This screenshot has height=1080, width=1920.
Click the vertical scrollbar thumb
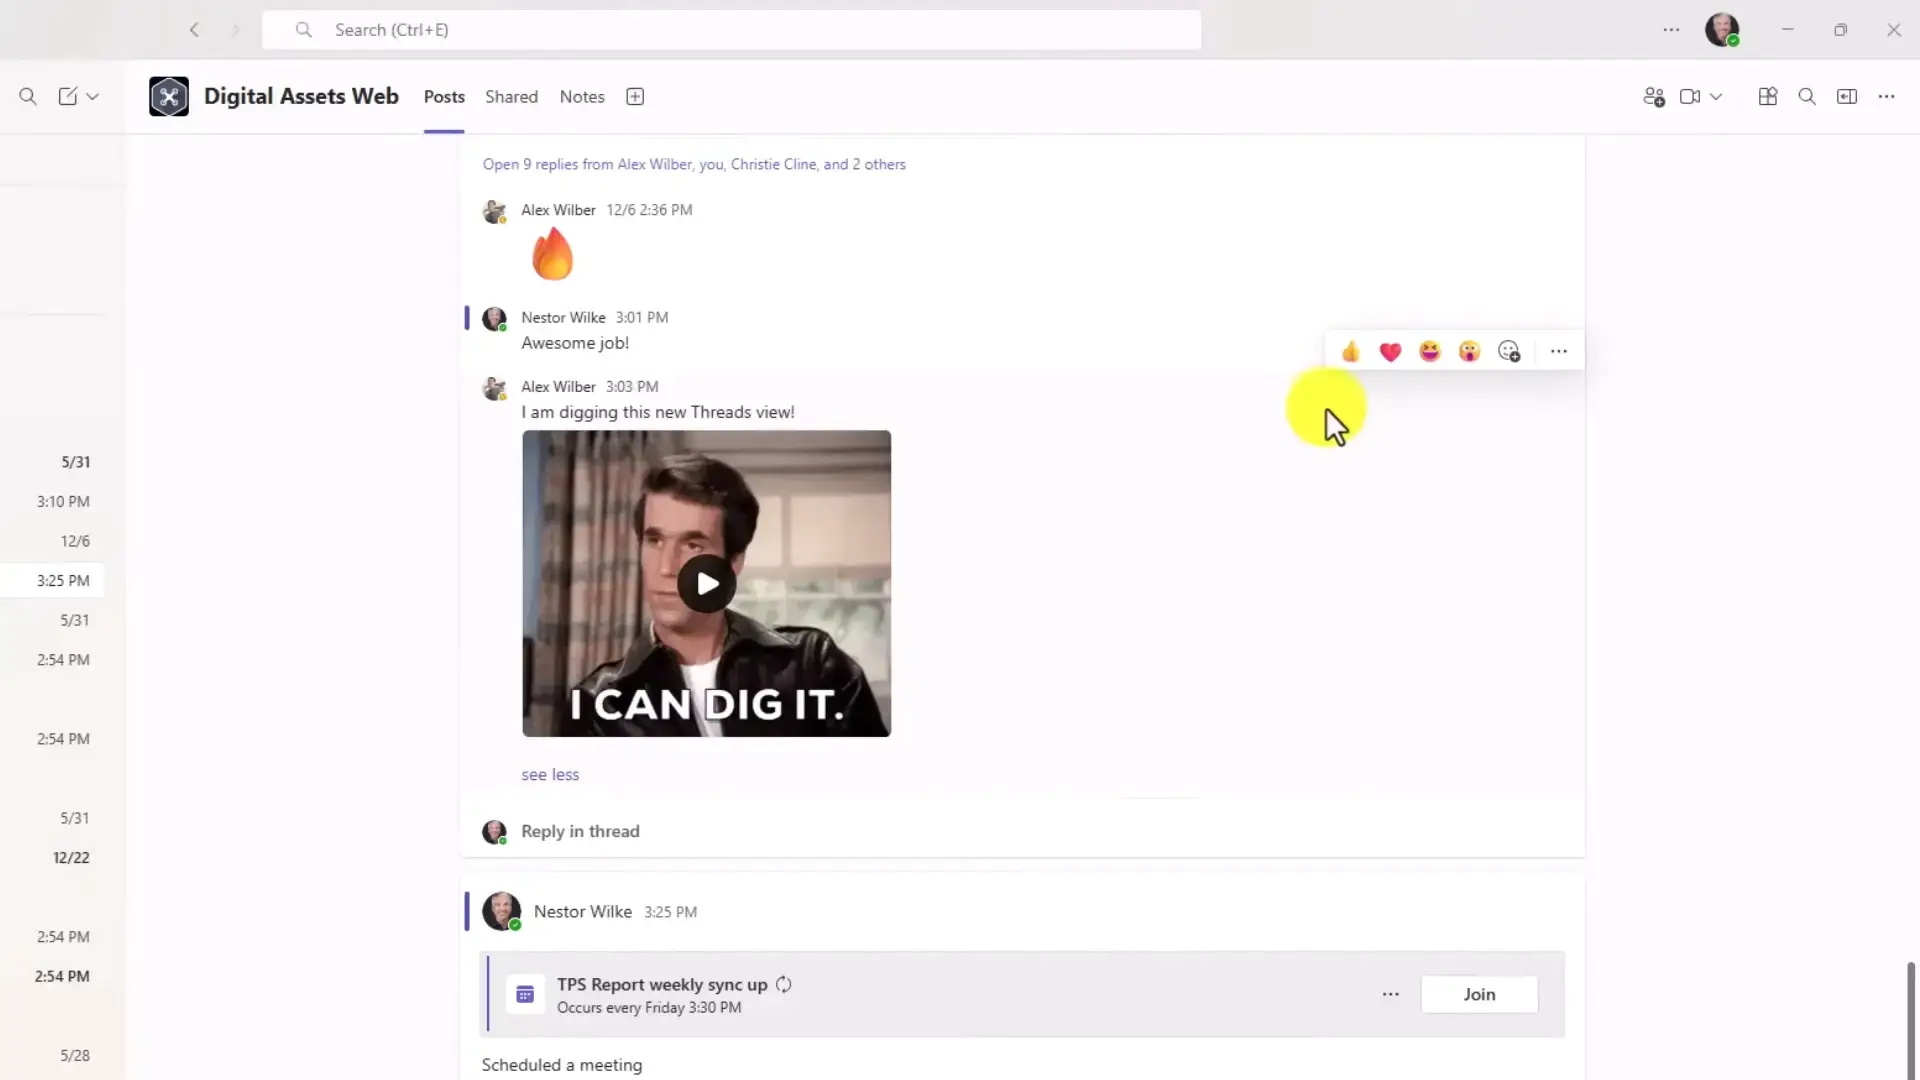(1911, 1020)
